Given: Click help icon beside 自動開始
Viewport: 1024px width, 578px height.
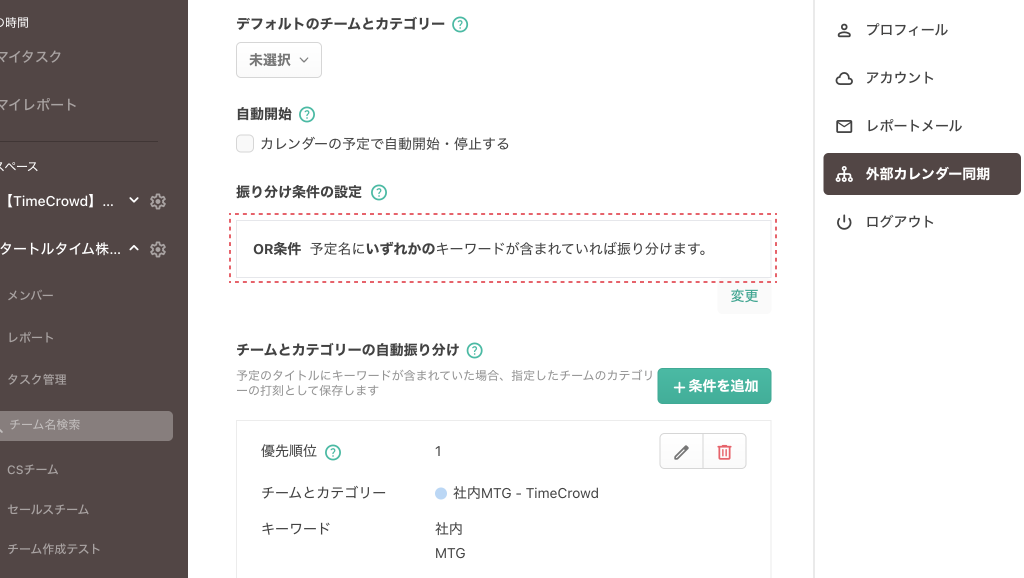Looking at the screenshot, I should point(307,115).
